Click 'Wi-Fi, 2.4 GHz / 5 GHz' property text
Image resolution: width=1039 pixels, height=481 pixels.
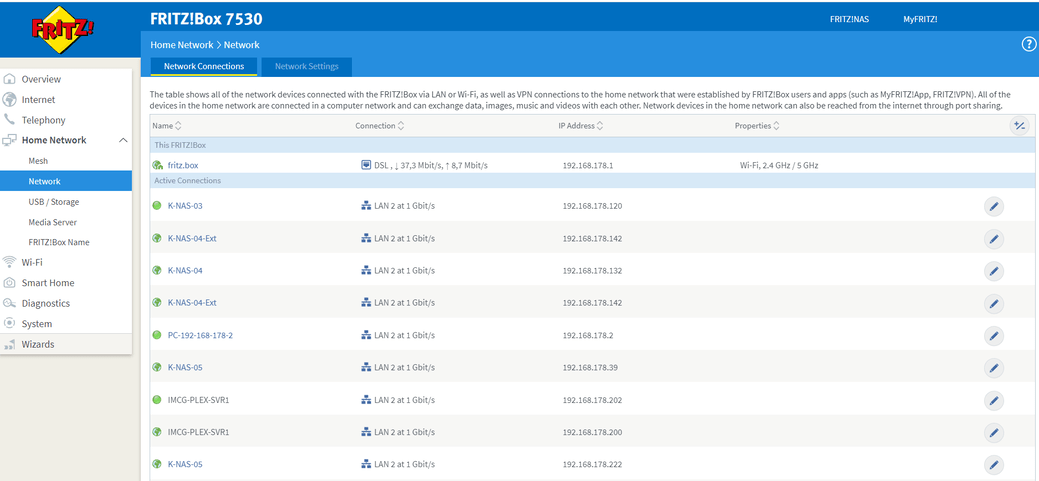tap(779, 166)
